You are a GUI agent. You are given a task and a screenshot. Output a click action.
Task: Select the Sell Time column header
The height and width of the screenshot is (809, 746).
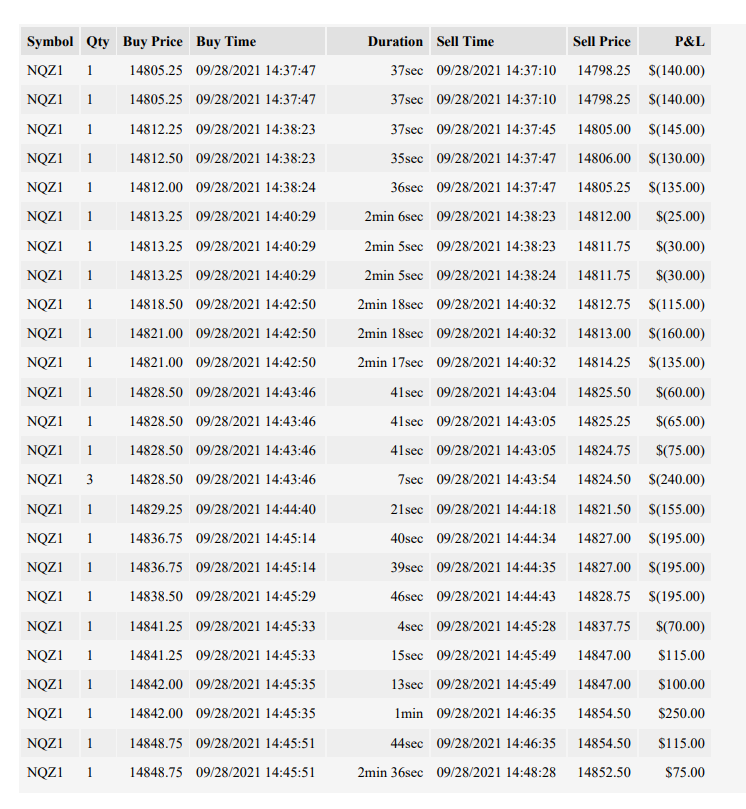pos(498,41)
